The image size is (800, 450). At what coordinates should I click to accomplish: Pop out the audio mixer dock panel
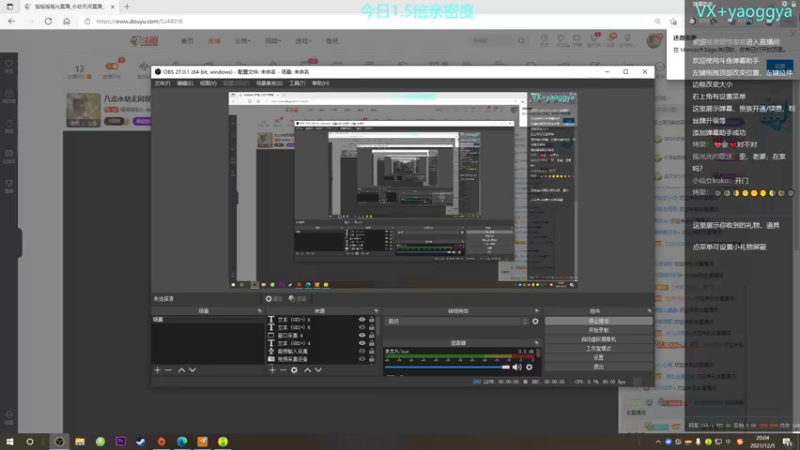pos(536,343)
